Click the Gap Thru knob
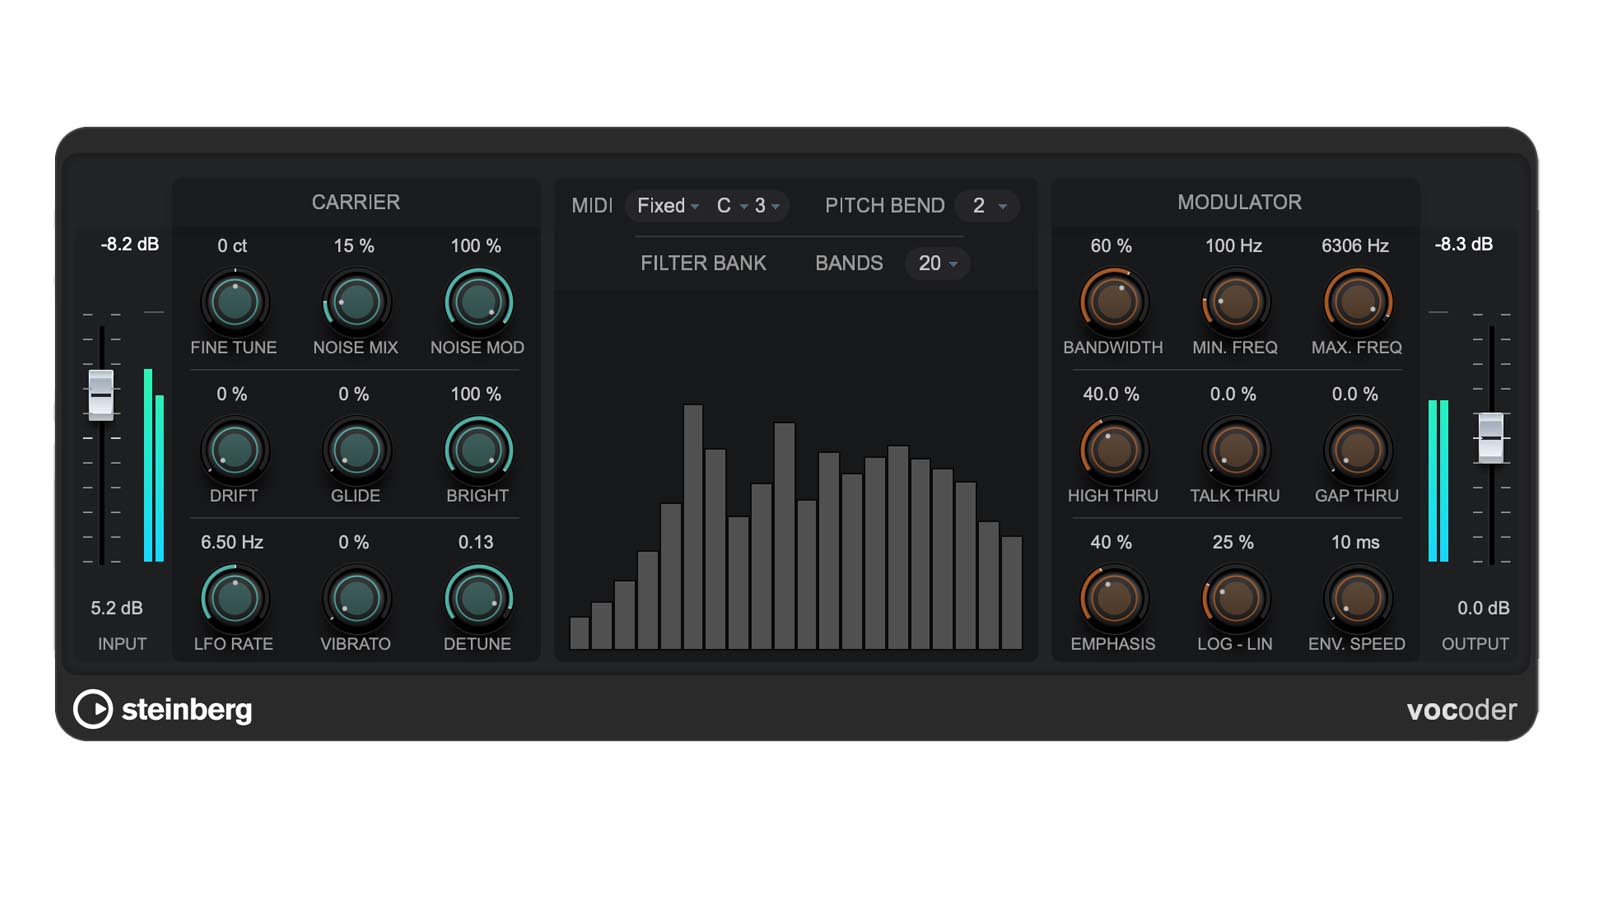The width and height of the screenshot is (1600, 900). [1357, 450]
